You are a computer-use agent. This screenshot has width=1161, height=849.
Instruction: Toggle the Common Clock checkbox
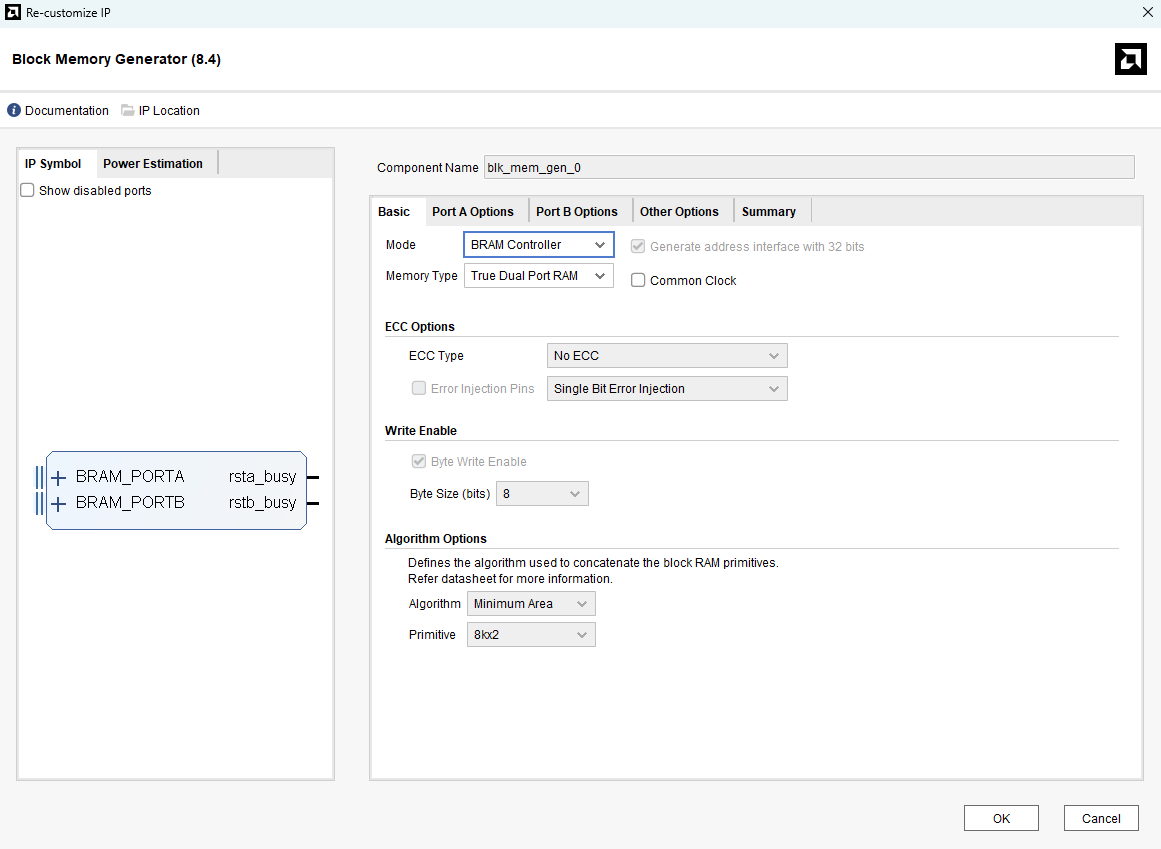638,281
